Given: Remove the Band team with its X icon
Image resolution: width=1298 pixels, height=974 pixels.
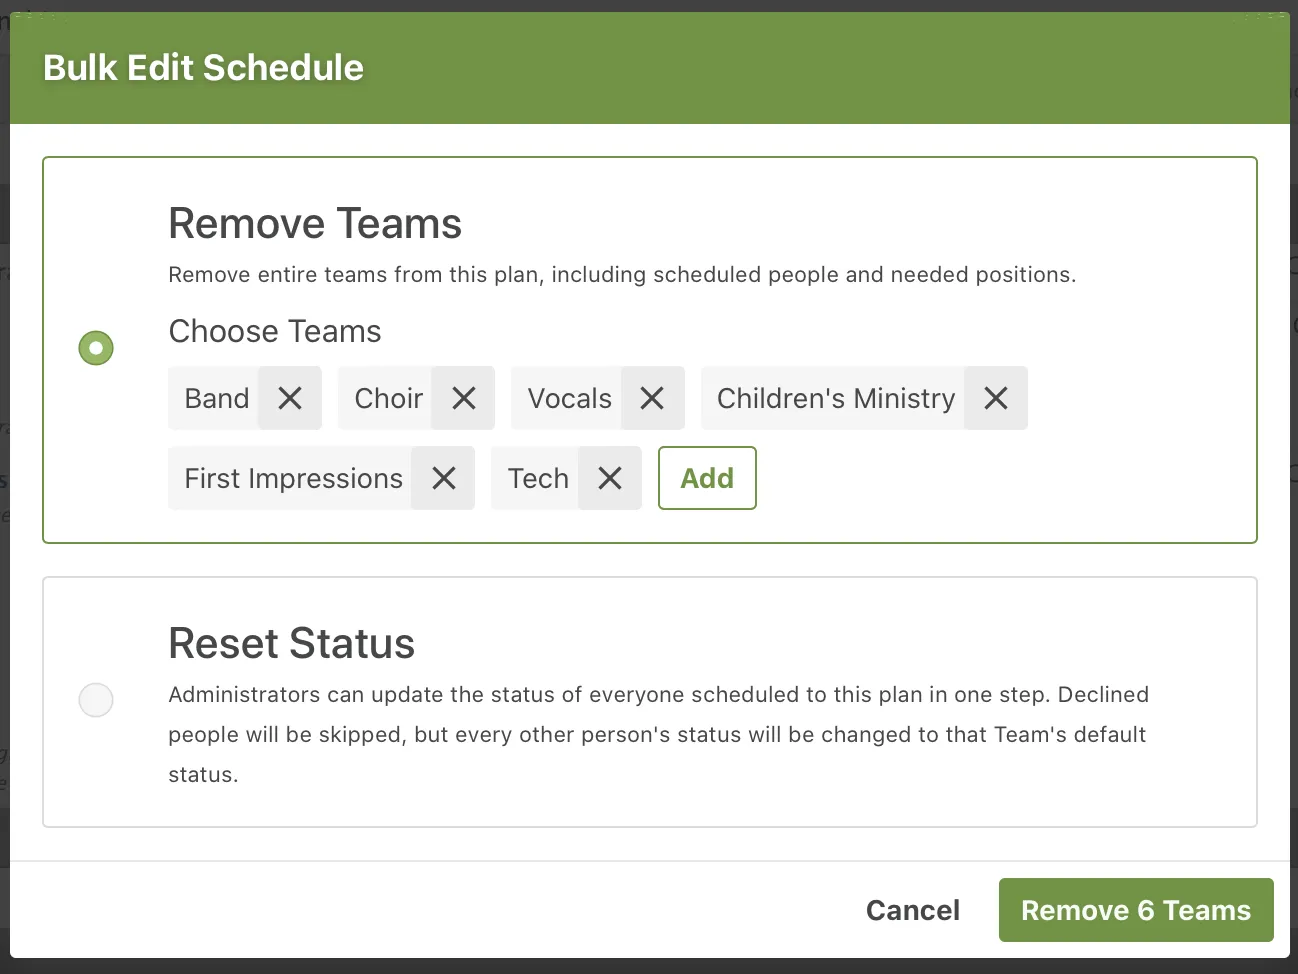Looking at the screenshot, I should pos(289,398).
